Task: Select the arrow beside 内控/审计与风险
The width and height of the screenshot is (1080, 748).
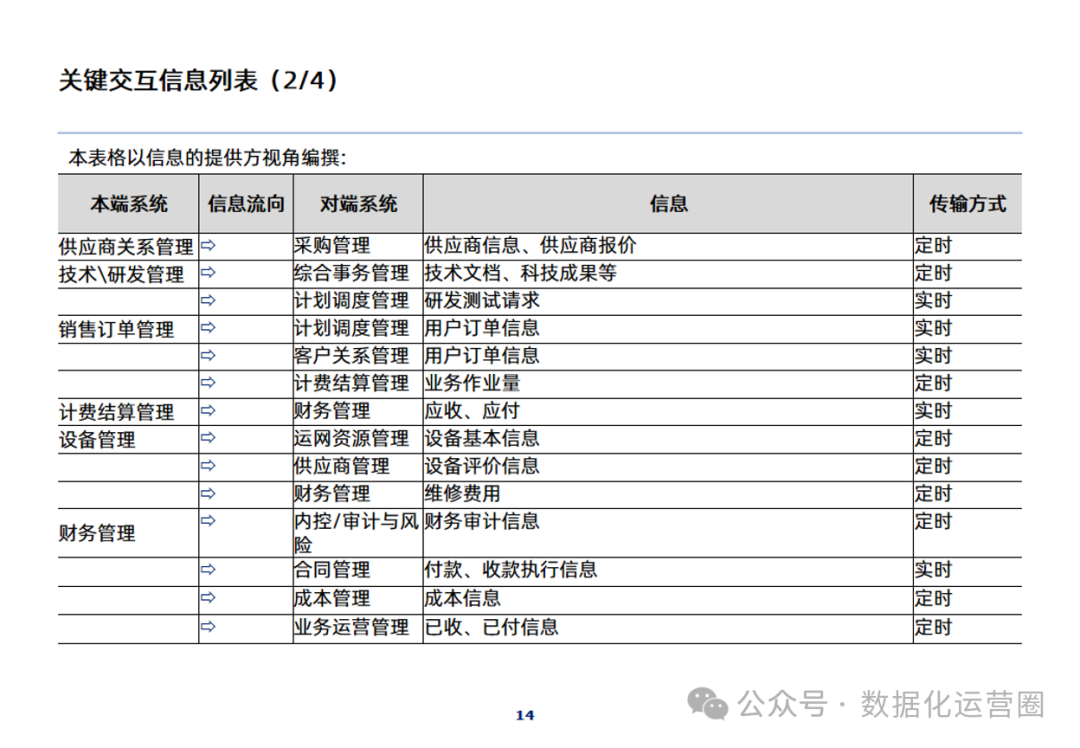Action: [x=208, y=521]
